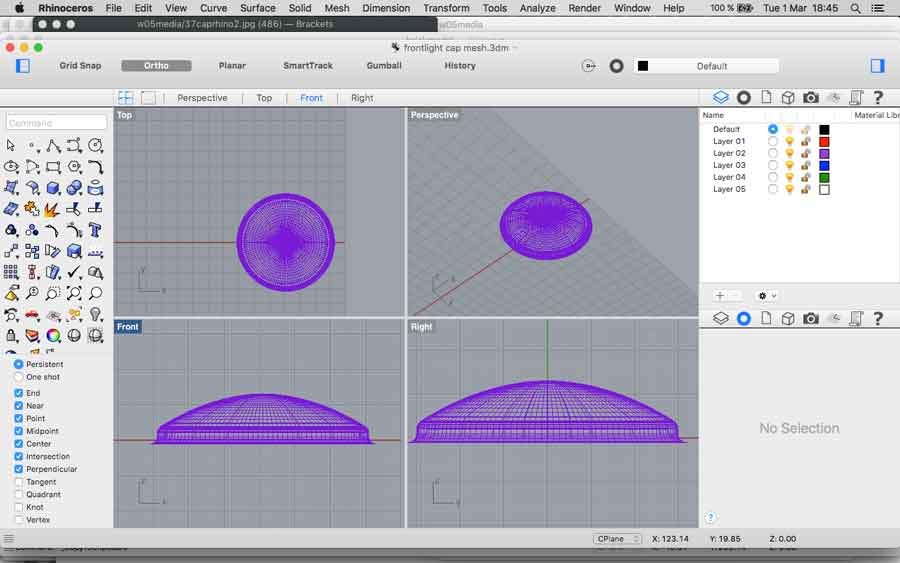Click the History button
900x563 pixels.
click(x=460, y=66)
